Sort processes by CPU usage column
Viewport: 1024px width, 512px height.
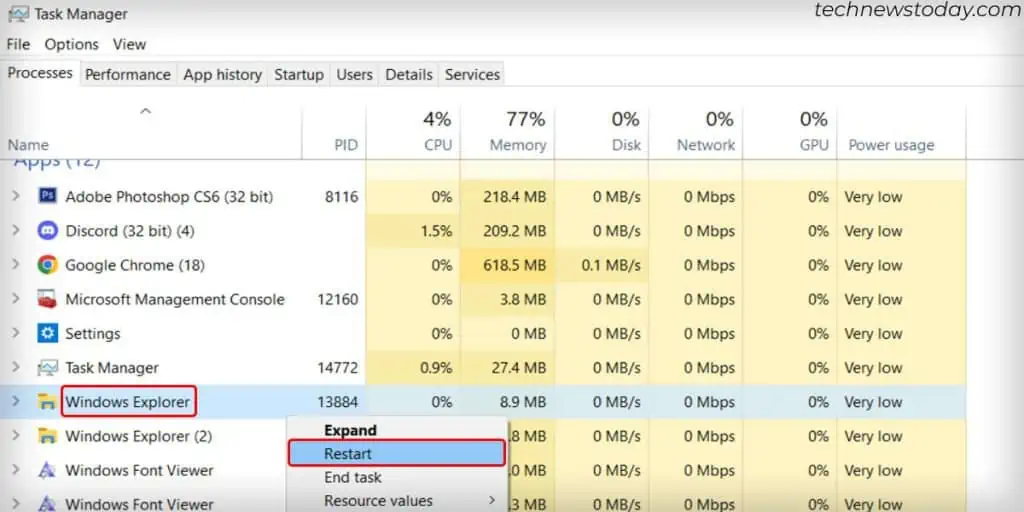[x=413, y=133]
